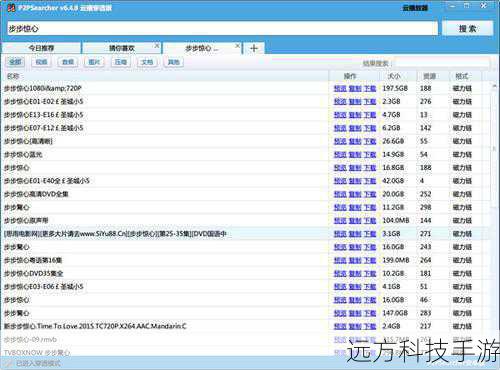Screen dimensions: 500x370
Task: Open a new tab with the plus icon
Action: click(254, 48)
